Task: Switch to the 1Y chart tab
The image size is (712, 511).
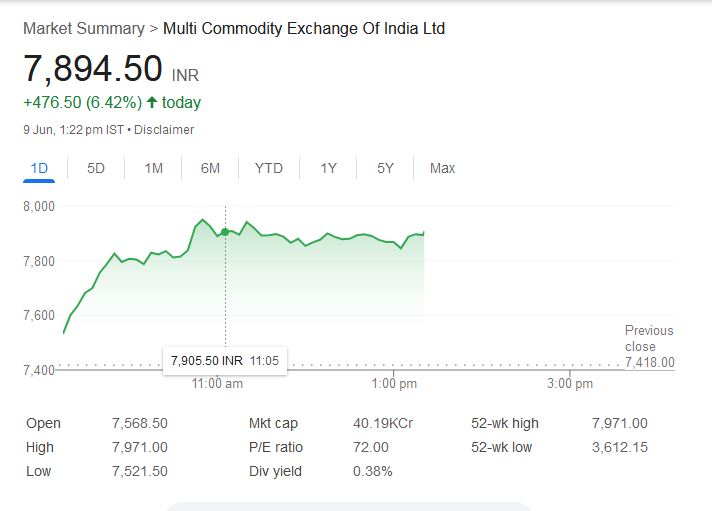Action: [x=328, y=168]
